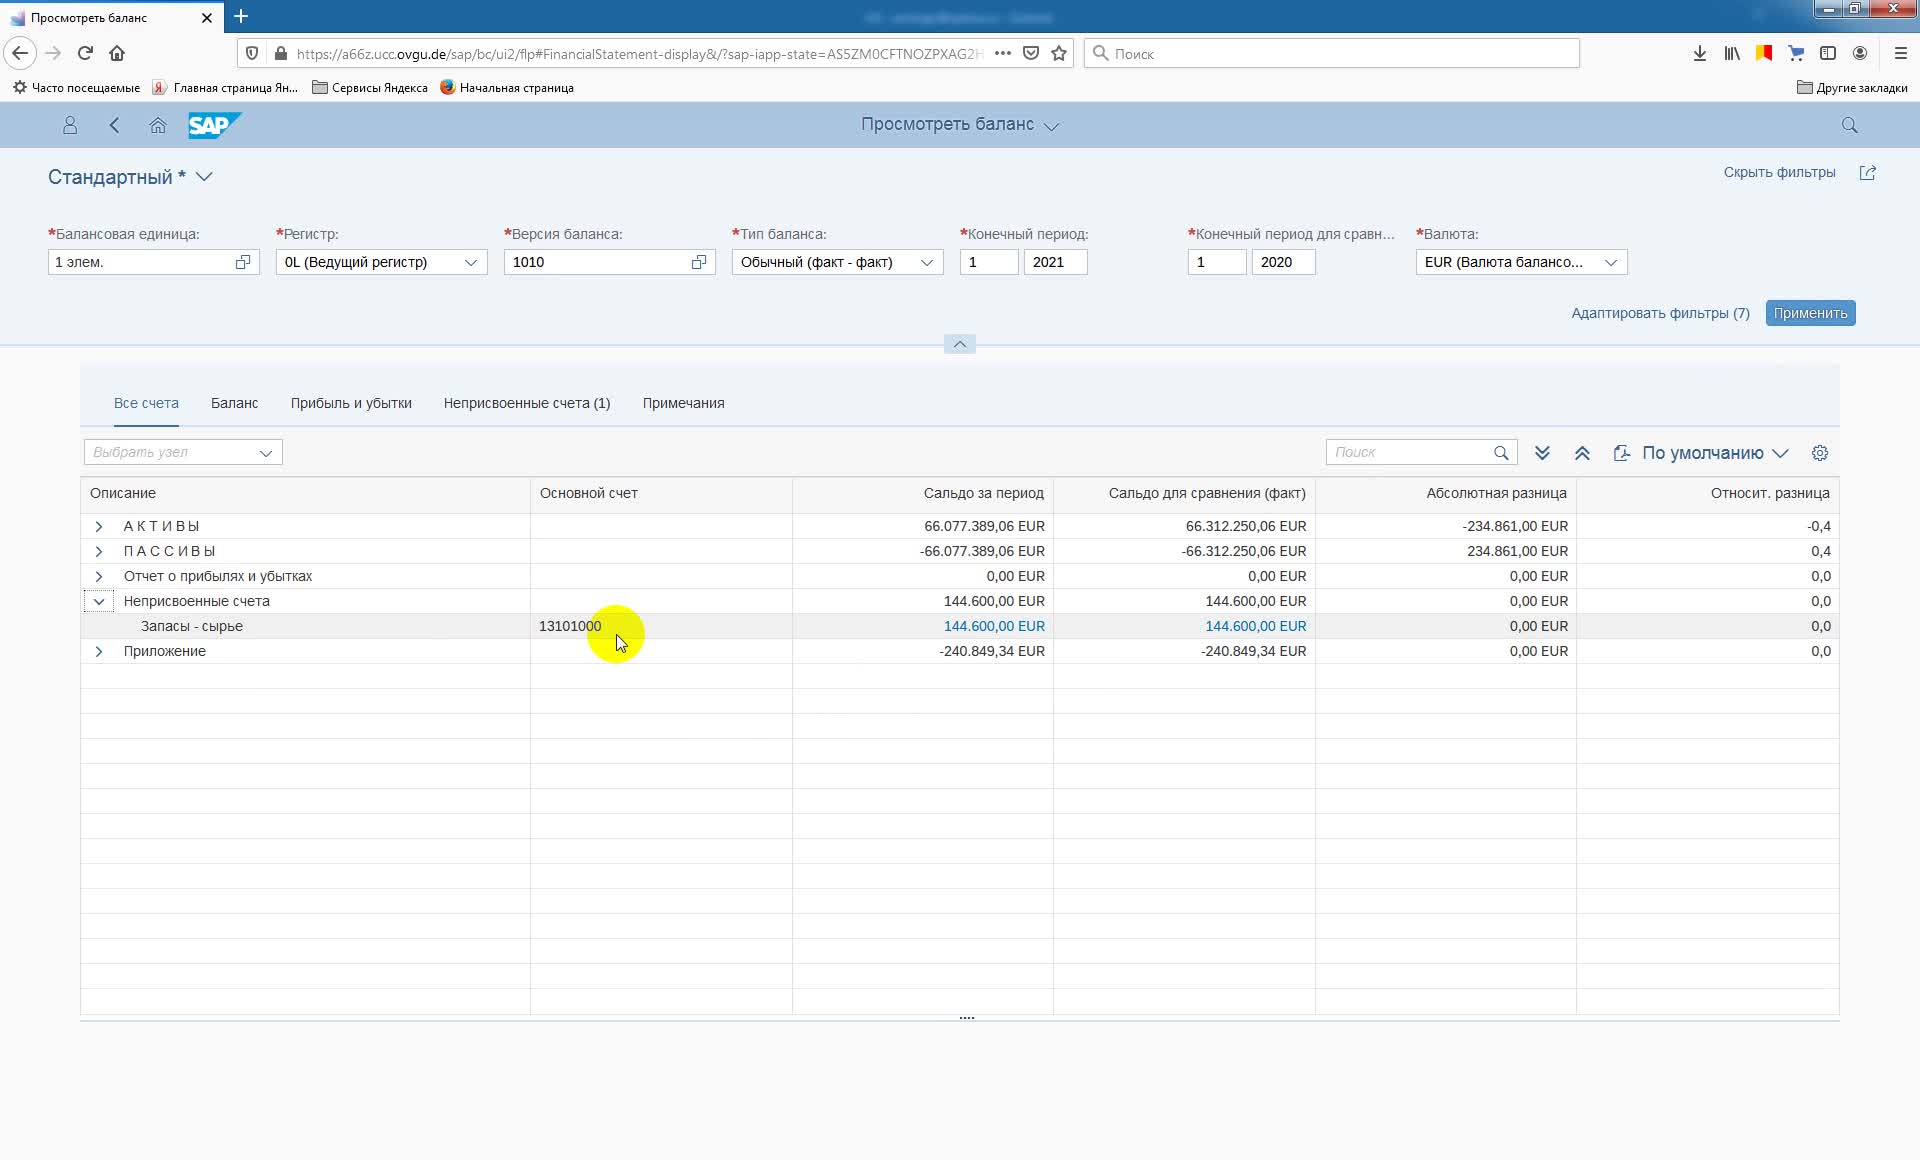Click the Применить button
This screenshot has width=1920, height=1160.
click(x=1810, y=313)
